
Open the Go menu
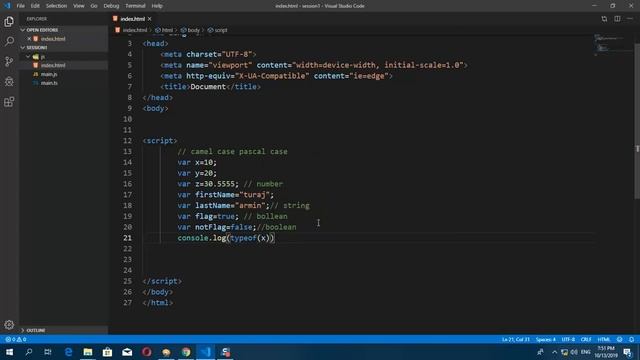coord(94,6)
